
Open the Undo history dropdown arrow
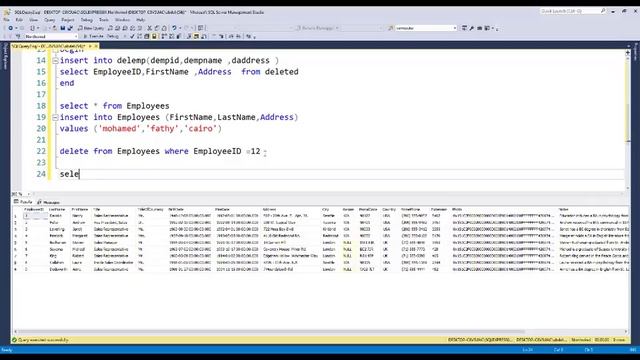180,28
